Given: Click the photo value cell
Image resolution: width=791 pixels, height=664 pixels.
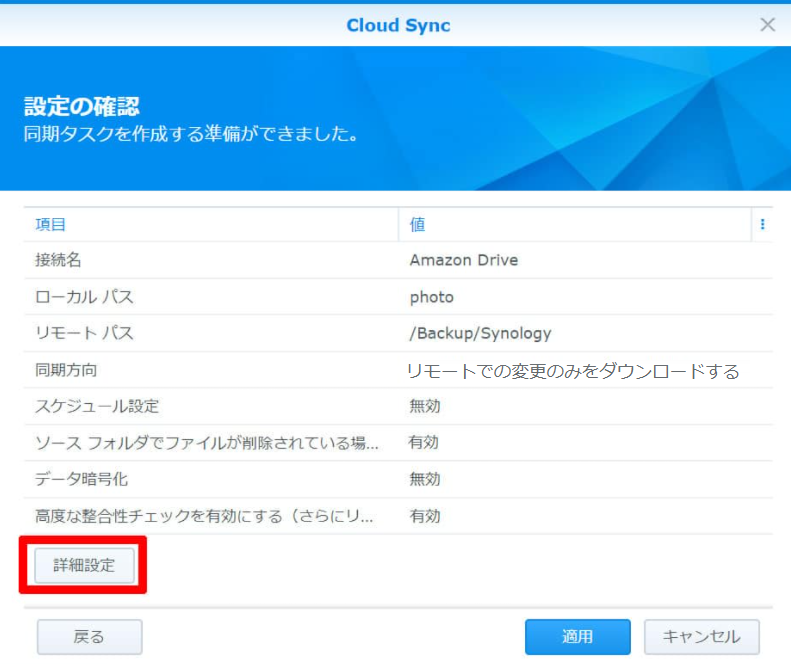Looking at the screenshot, I should pos(432,297).
